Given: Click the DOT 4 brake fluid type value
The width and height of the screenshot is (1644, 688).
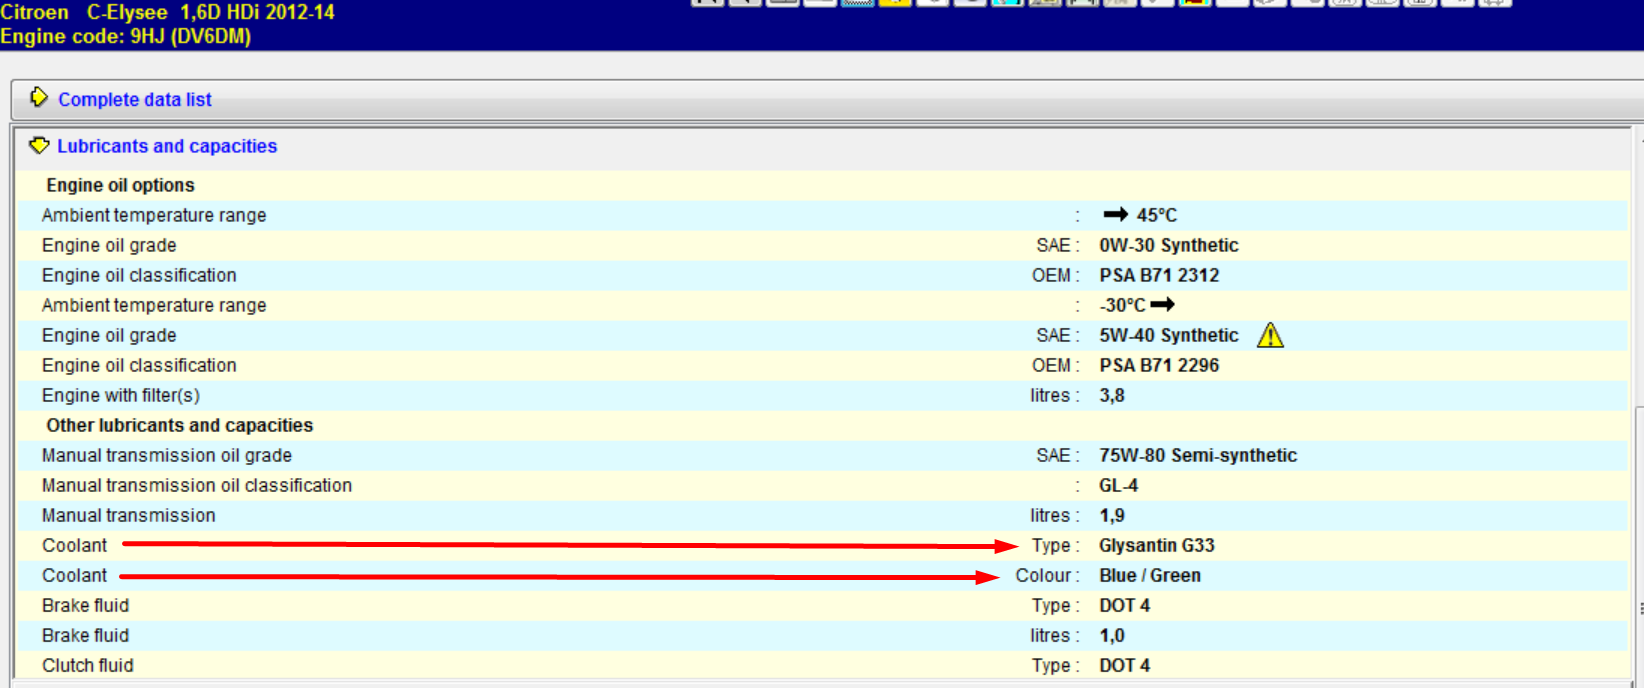Looking at the screenshot, I should click(x=1124, y=605).
